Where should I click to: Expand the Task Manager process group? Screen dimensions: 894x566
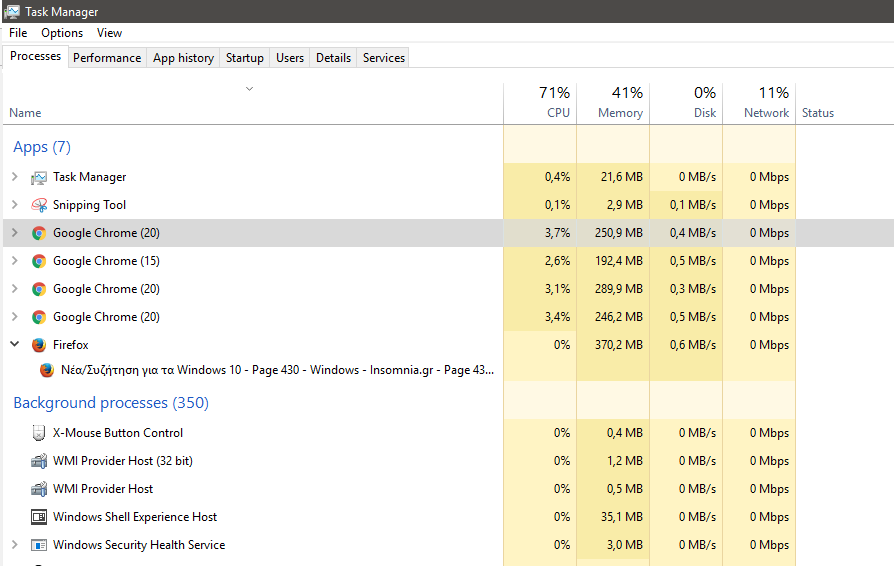[x=15, y=177]
